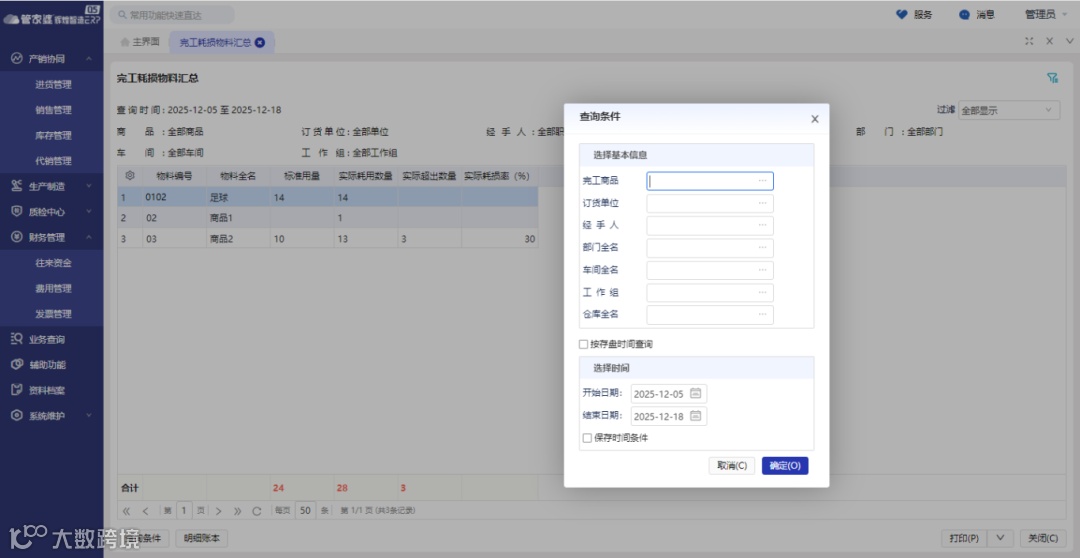The height and width of the screenshot is (558, 1080).
Task: Click the 取消(C) button
Action: [731, 466]
